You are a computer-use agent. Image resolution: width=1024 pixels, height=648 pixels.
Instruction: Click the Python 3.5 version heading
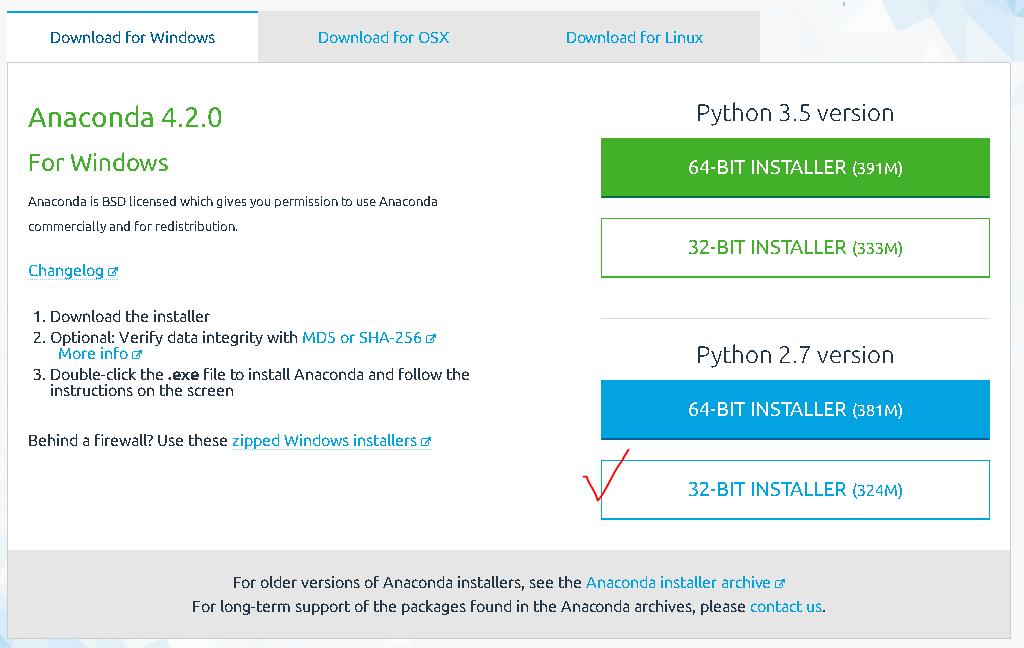click(x=795, y=113)
